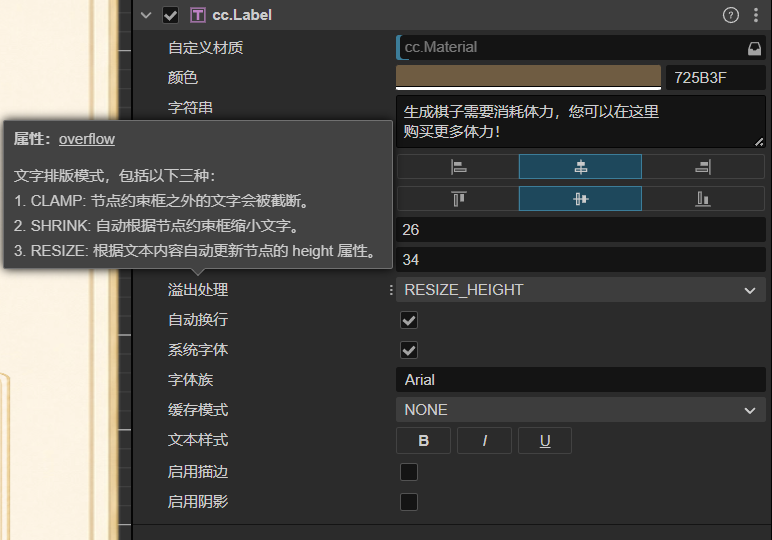Click the text area corner grip handle

759,142
